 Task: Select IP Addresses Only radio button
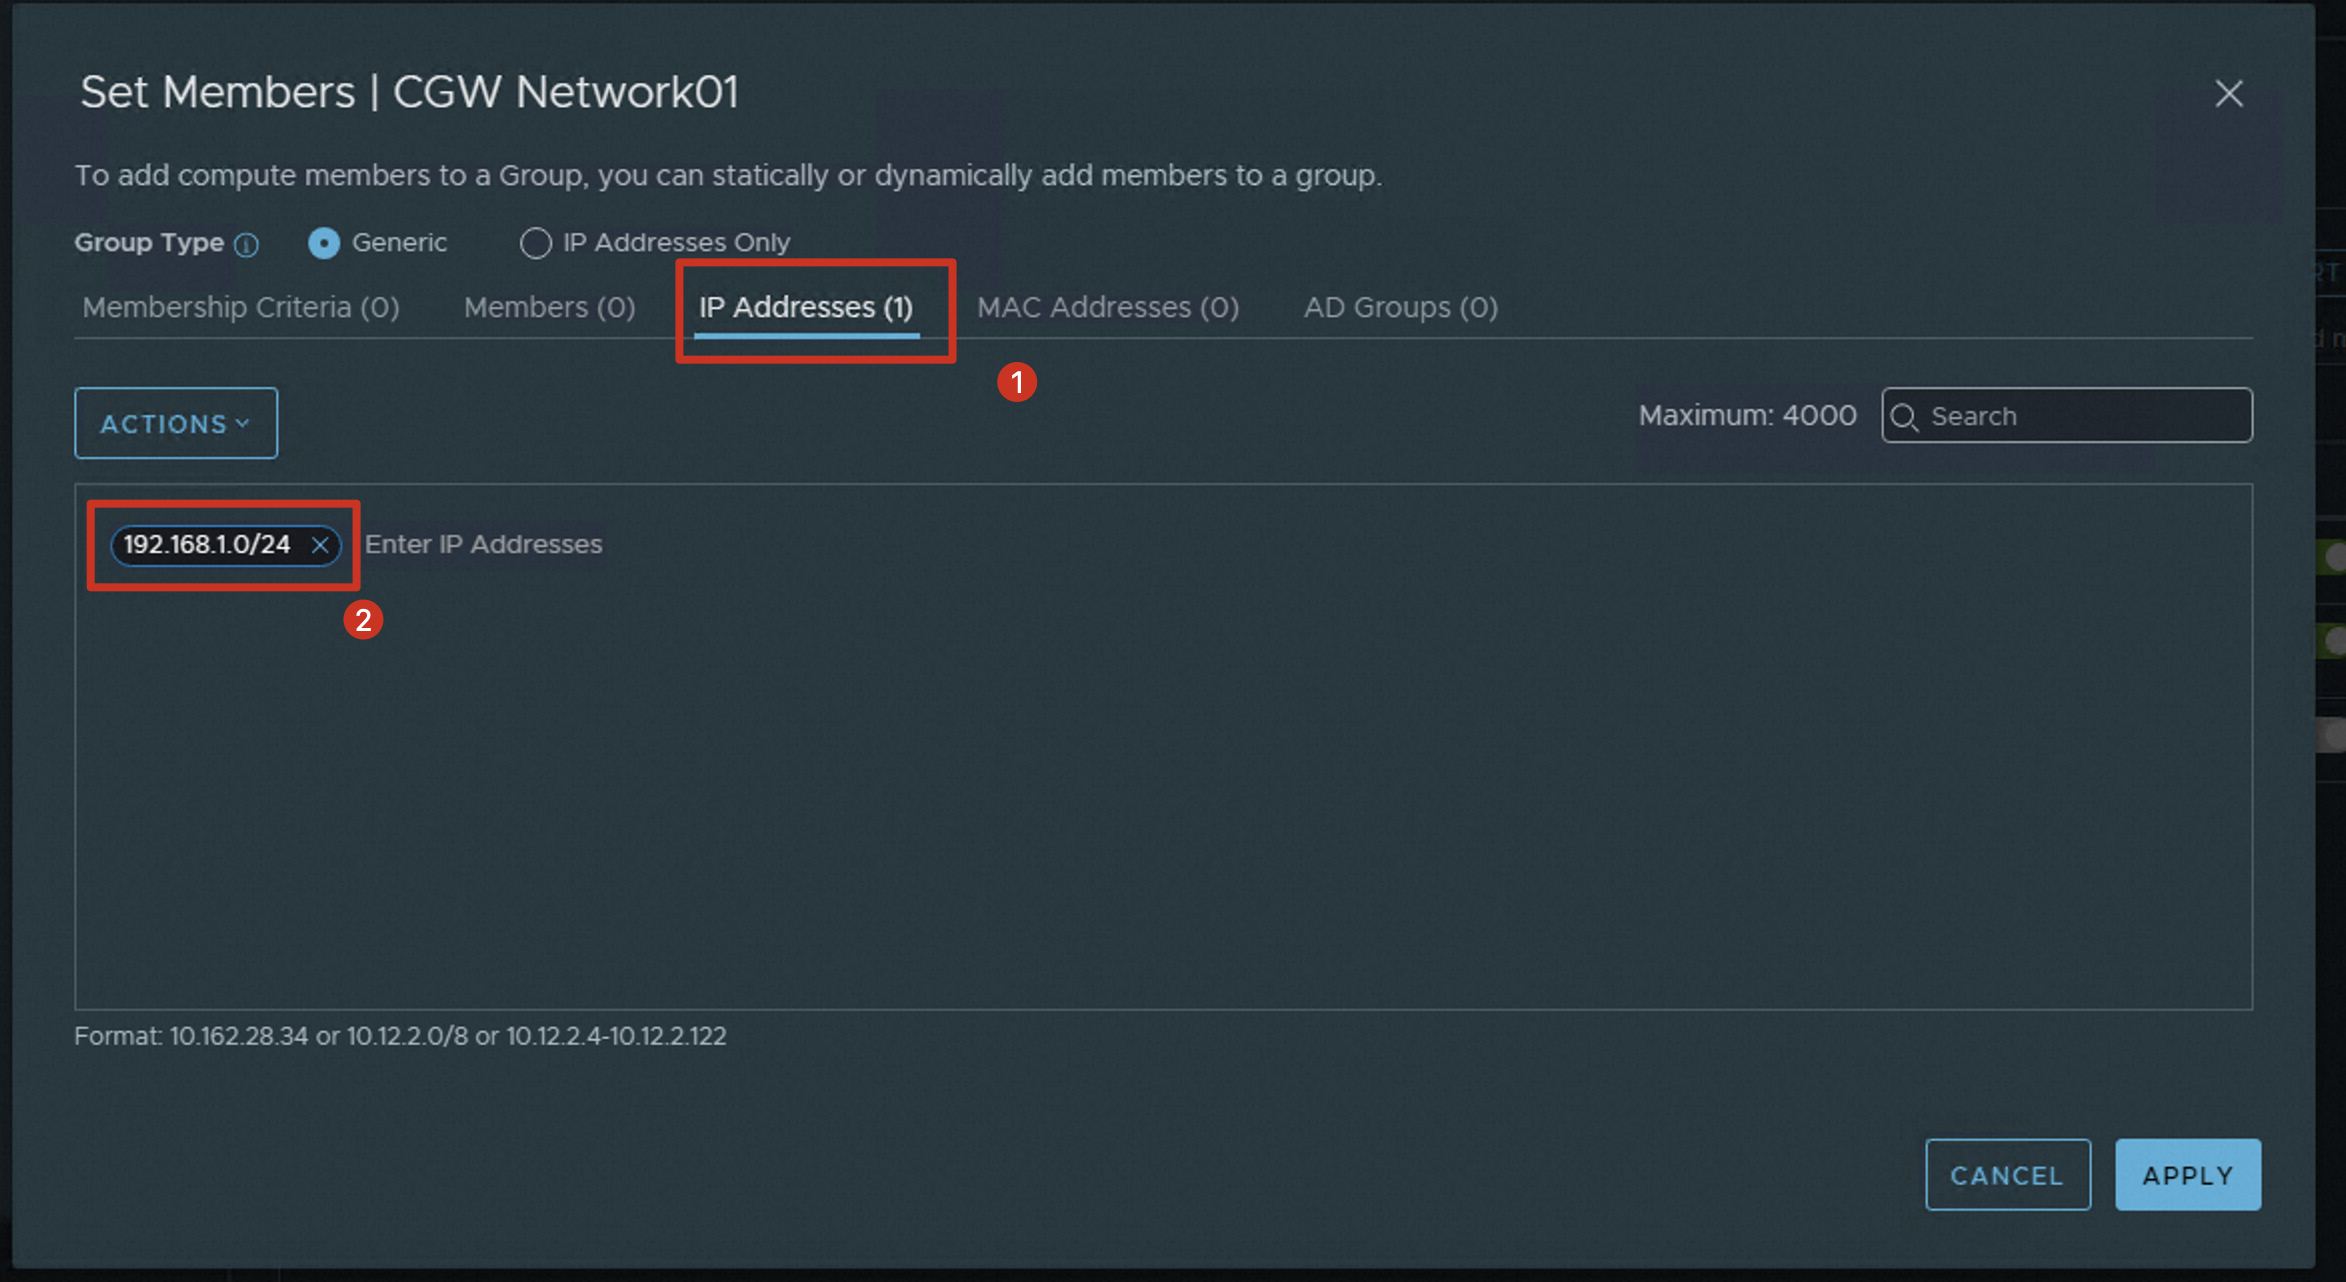point(536,243)
